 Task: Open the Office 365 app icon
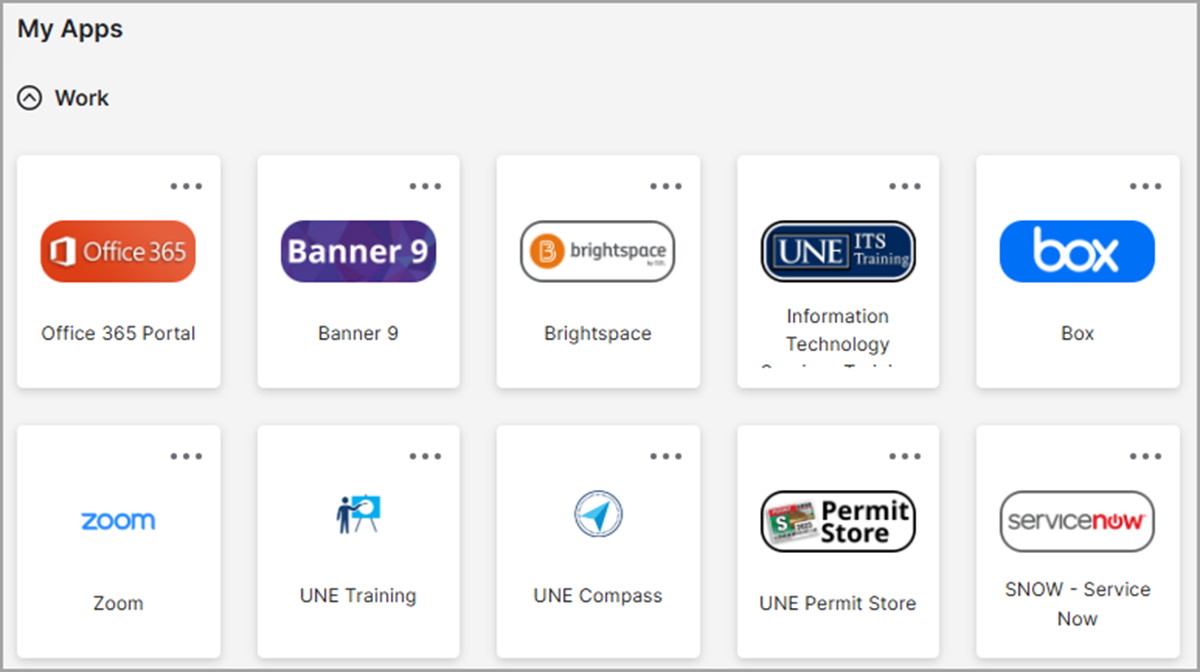[118, 251]
